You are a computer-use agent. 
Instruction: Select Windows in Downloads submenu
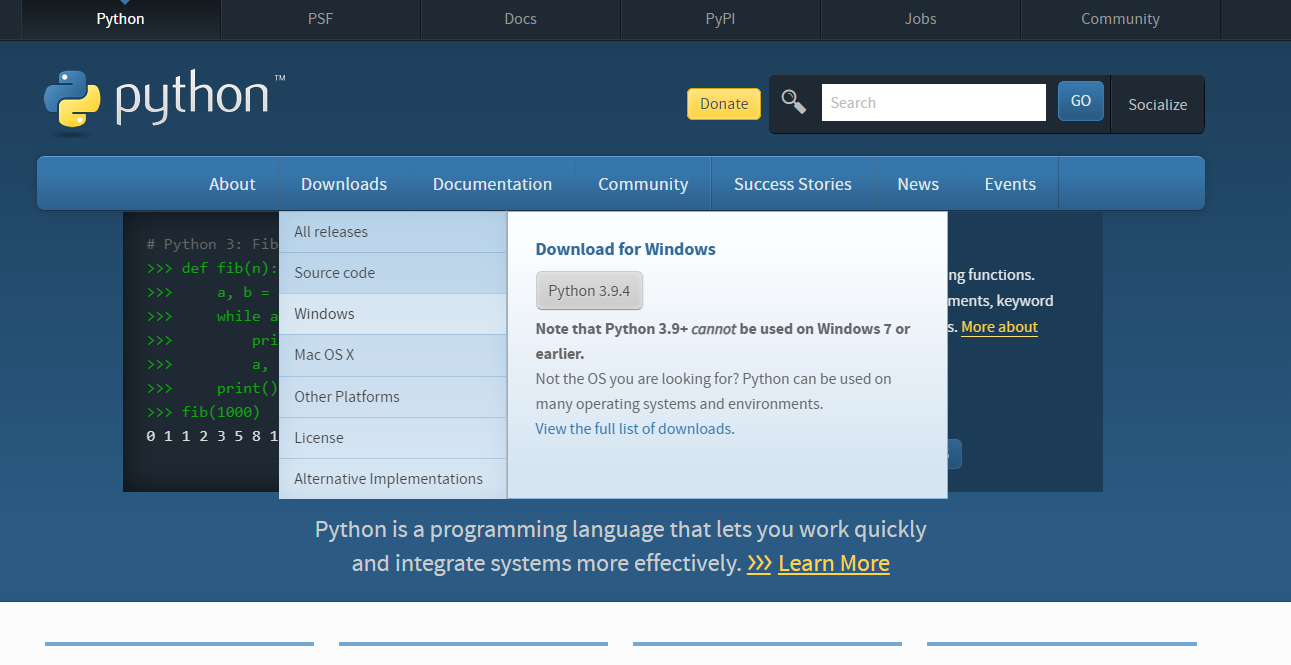pos(393,314)
